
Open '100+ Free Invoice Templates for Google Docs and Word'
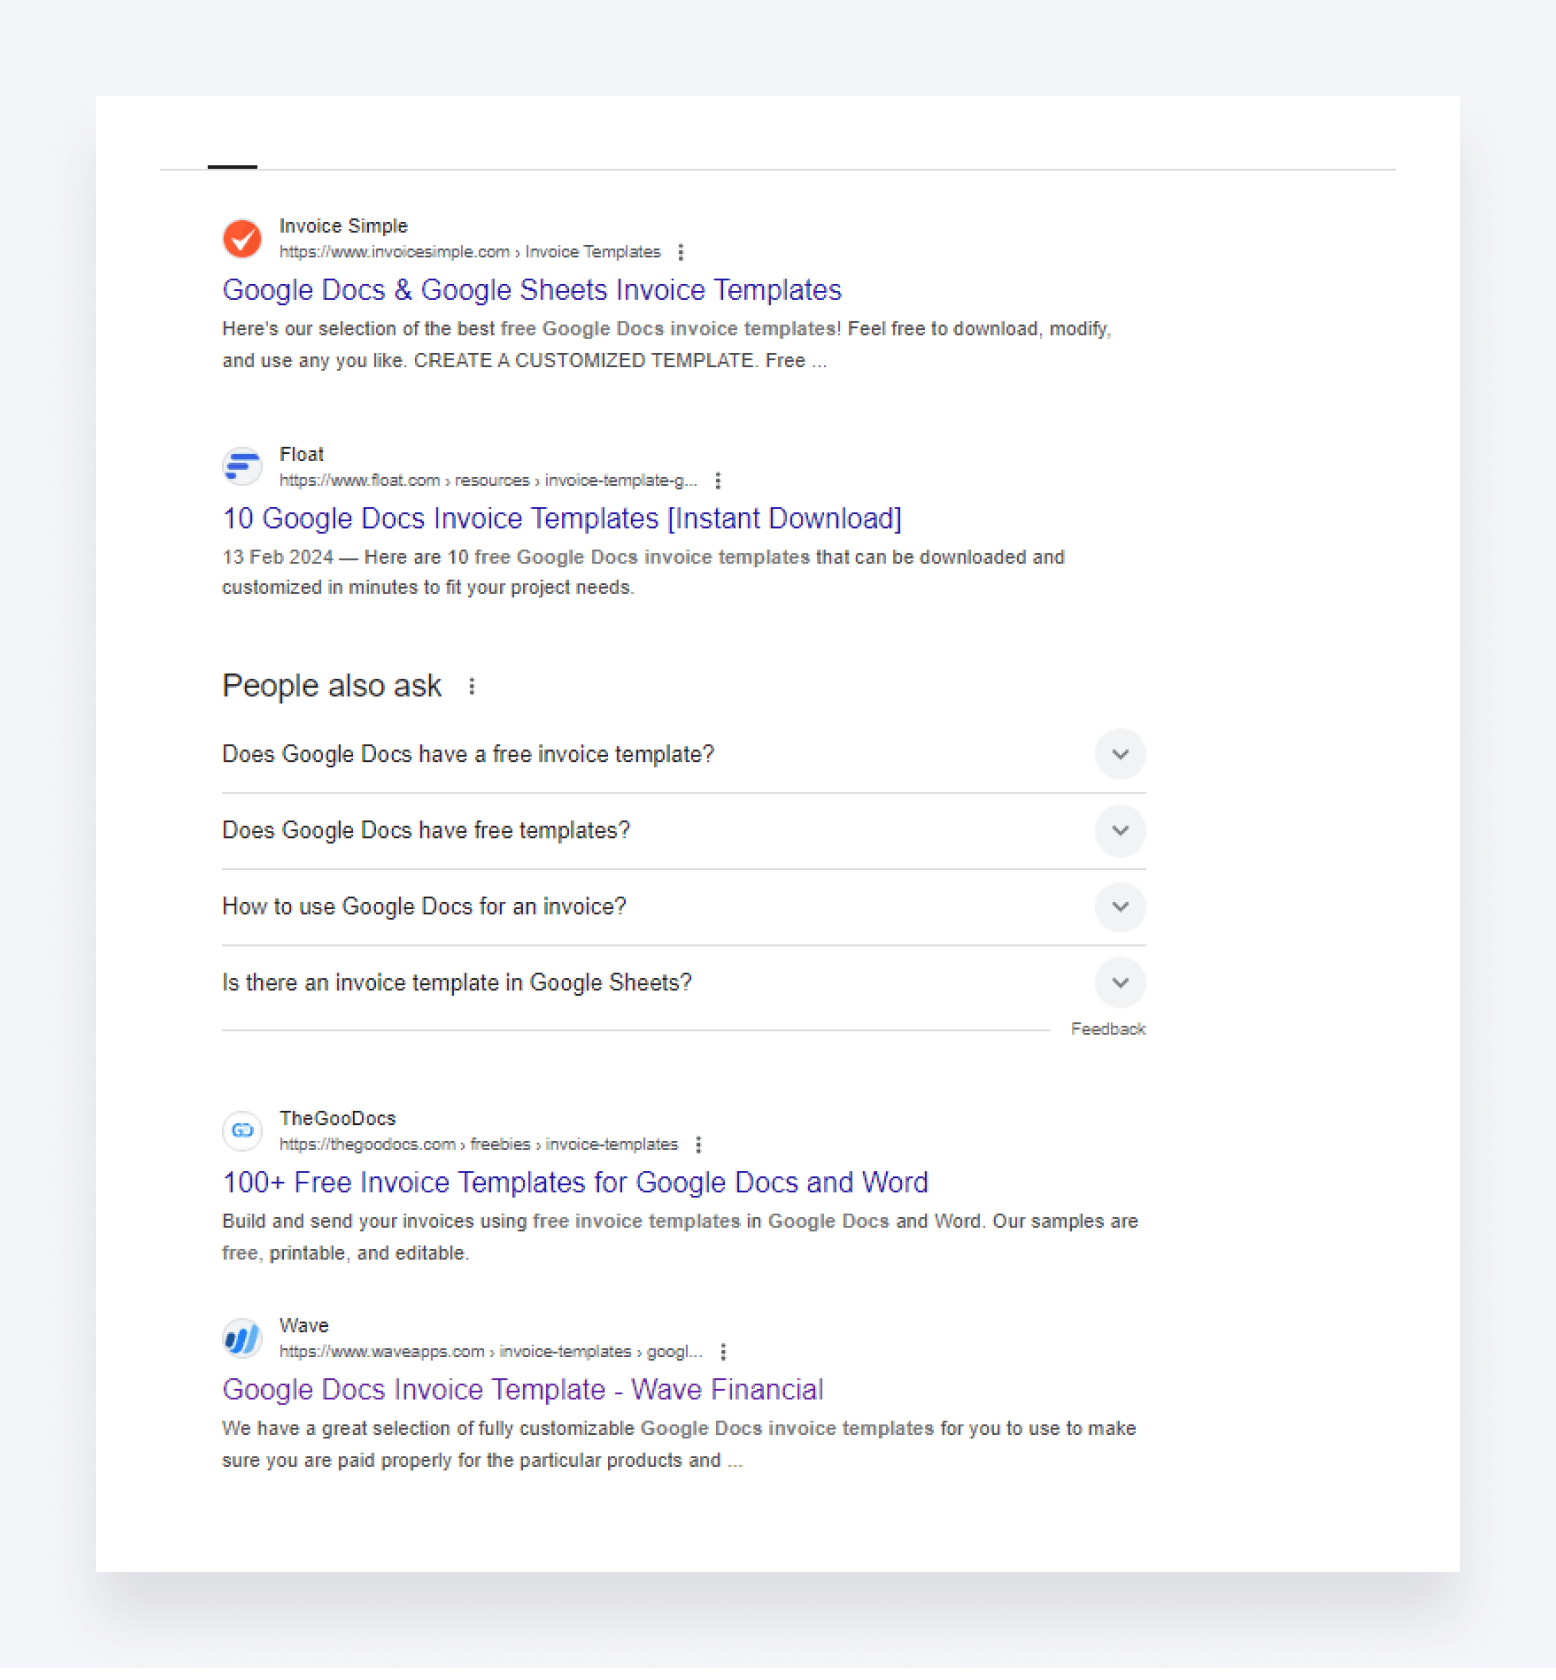click(x=574, y=1182)
